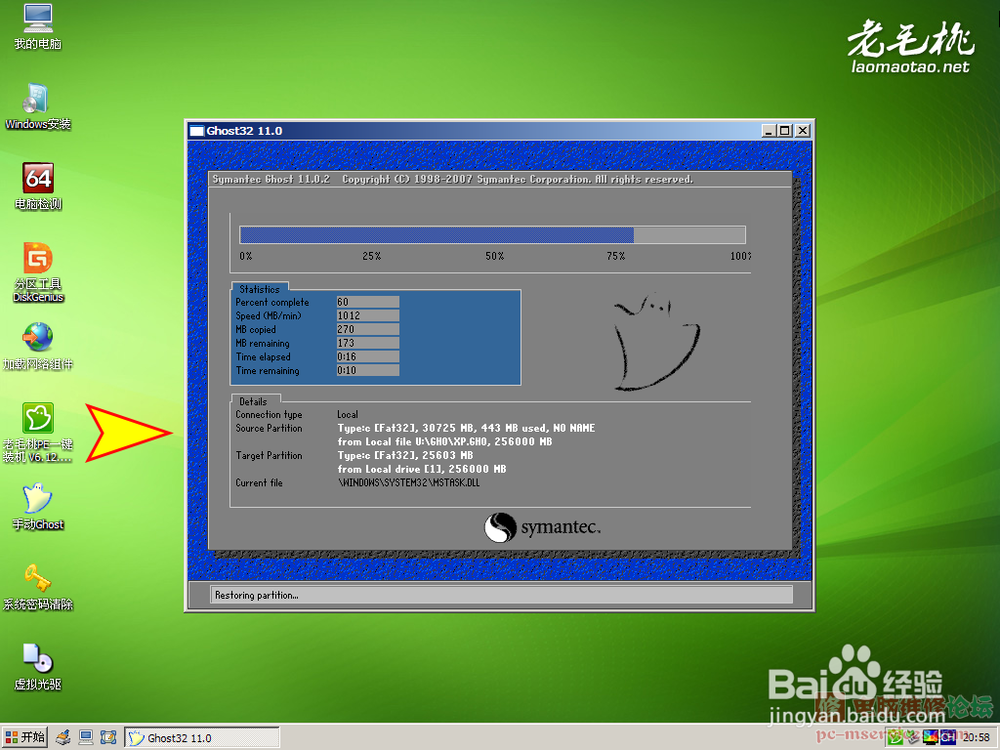Viewport: 1000px width, 750px height.
Task: Click the Ghost32 window title bar icon
Action: point(197,131)
